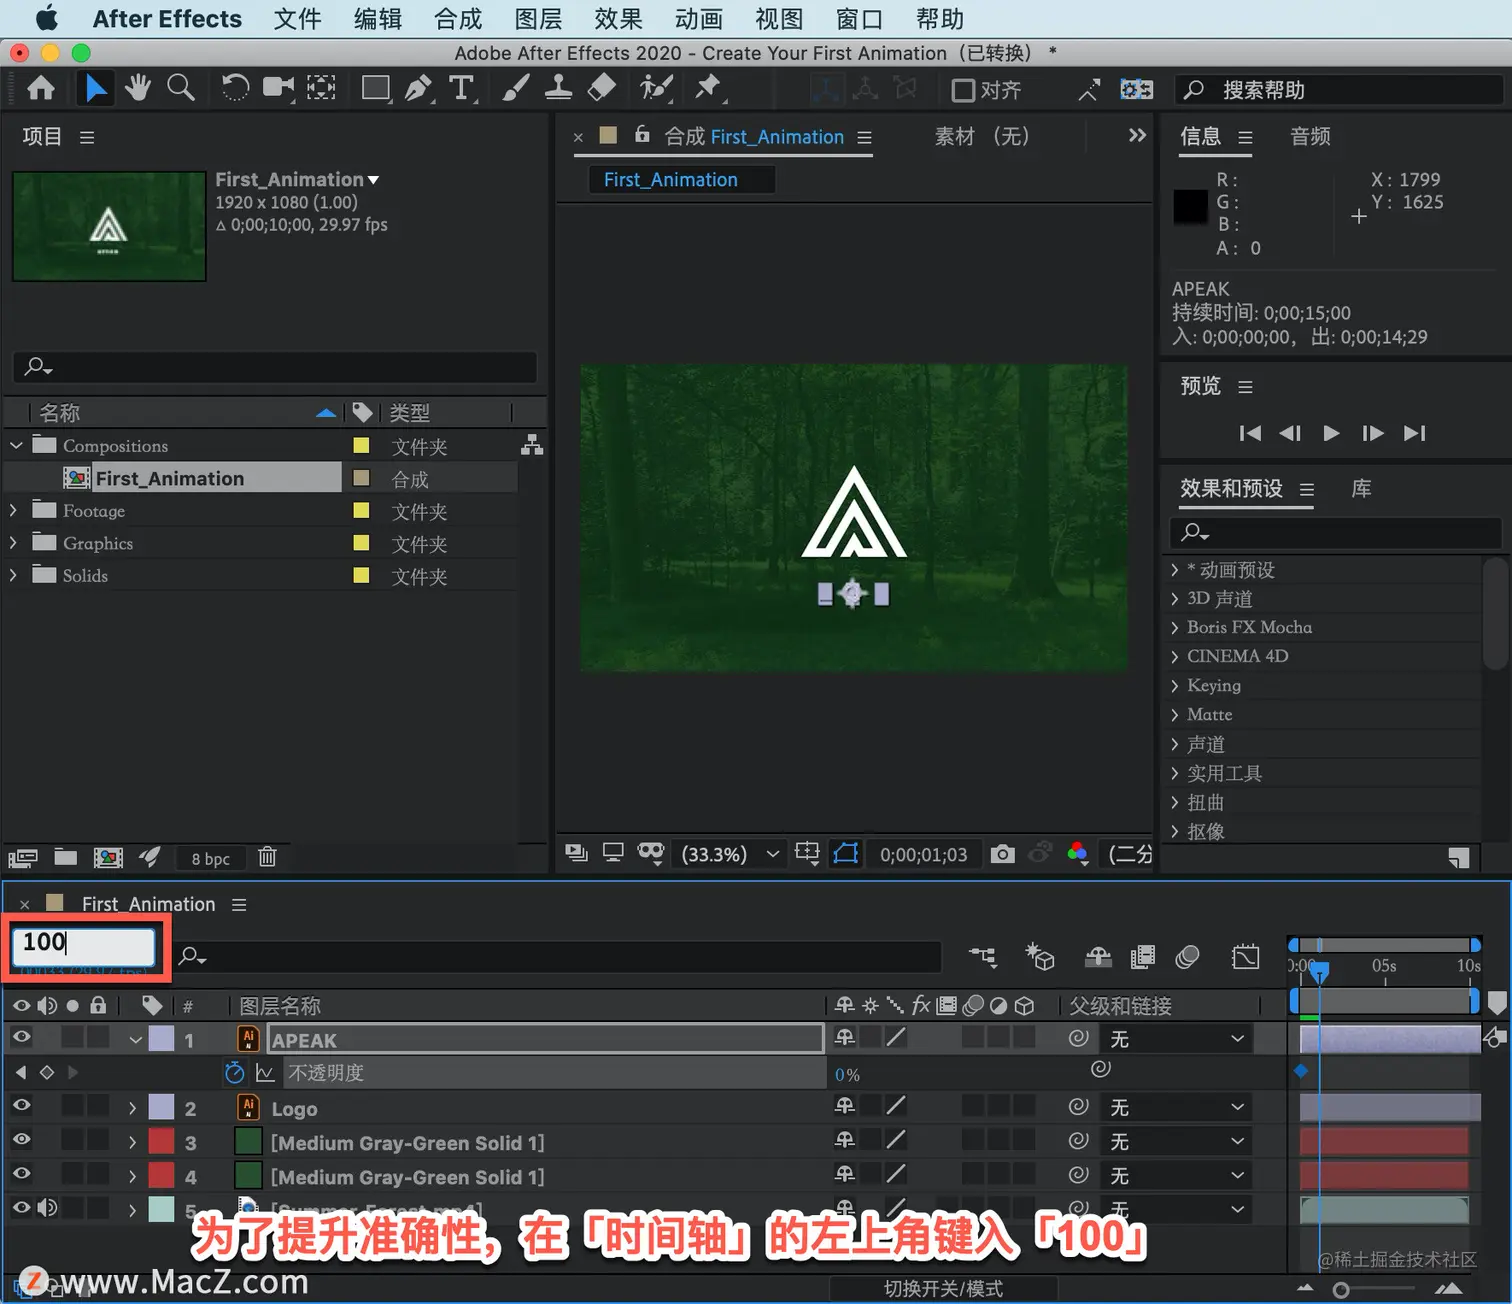Click the delete trash icon in Project panel

267,857
